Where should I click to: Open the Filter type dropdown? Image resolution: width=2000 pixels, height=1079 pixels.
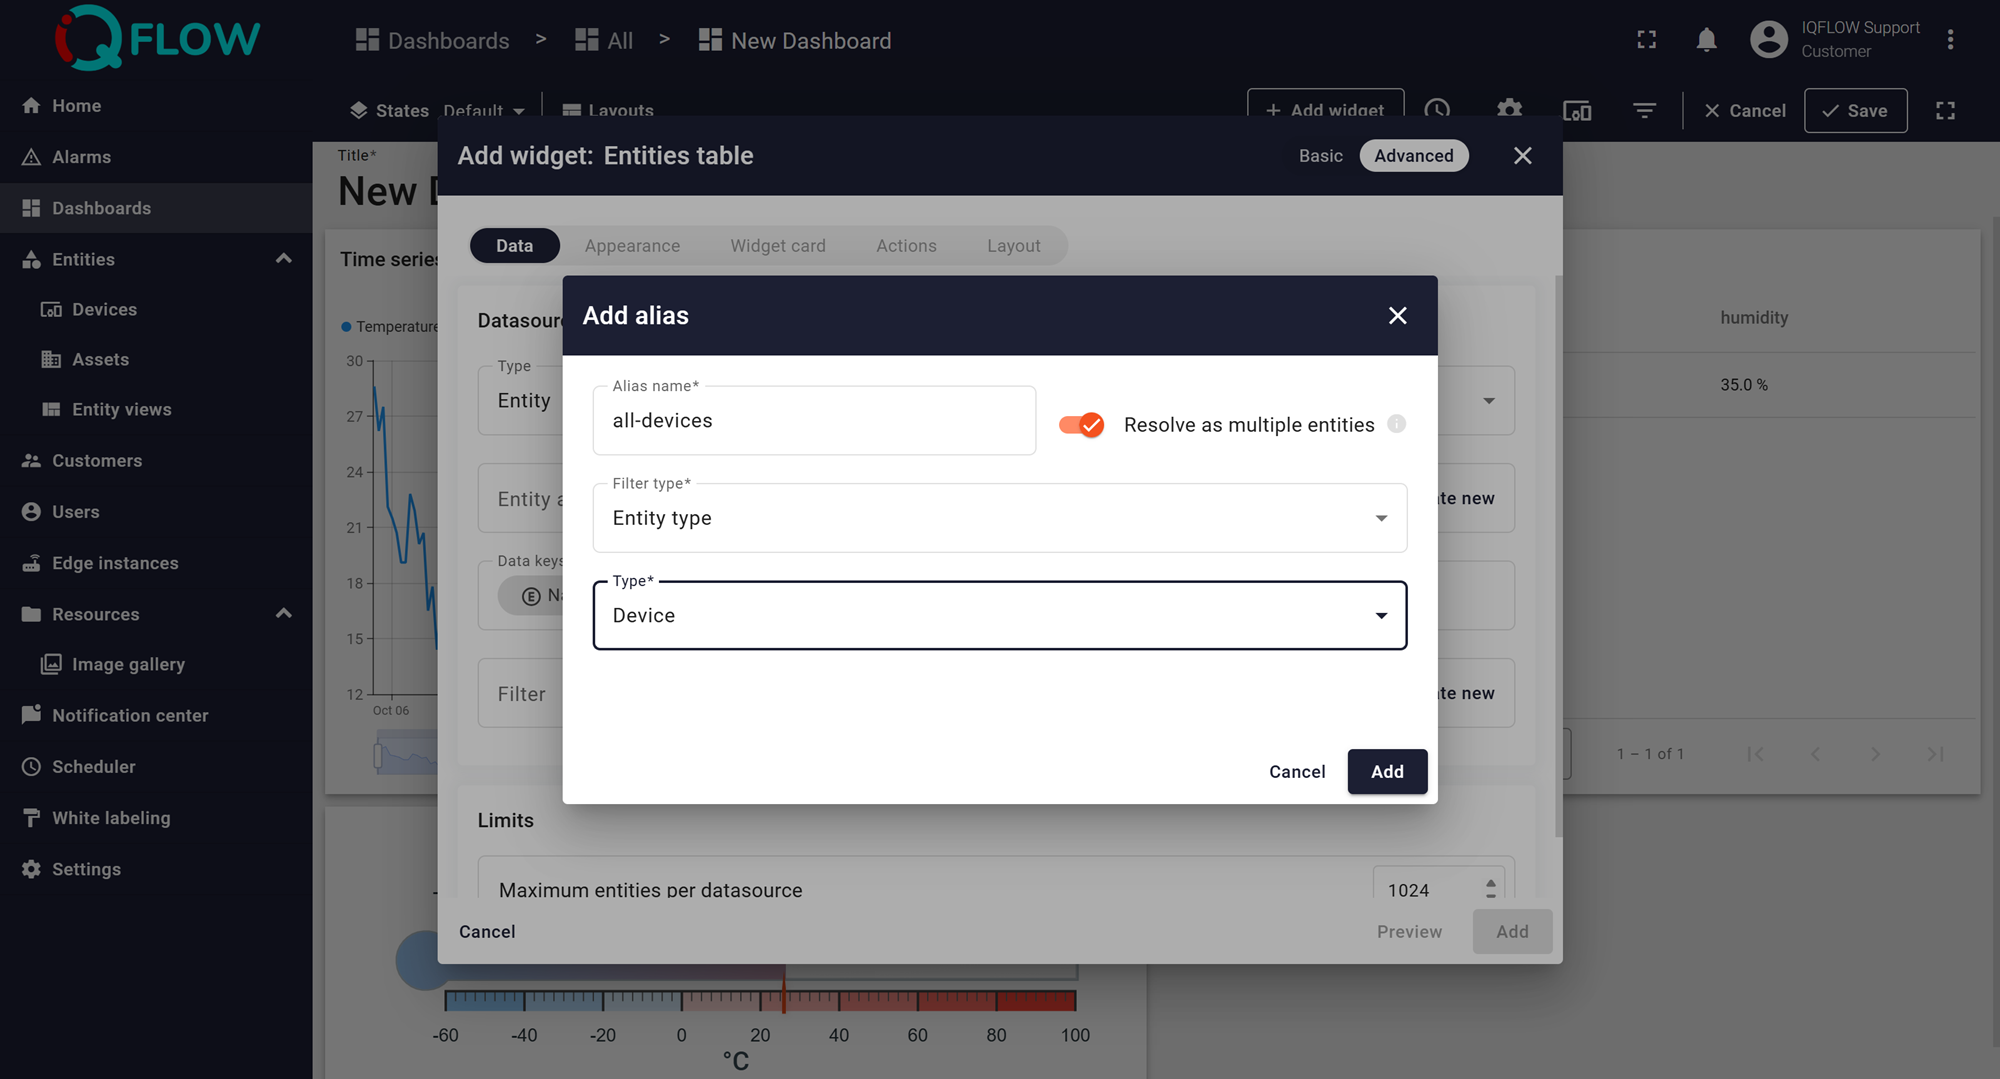(999, 518)
